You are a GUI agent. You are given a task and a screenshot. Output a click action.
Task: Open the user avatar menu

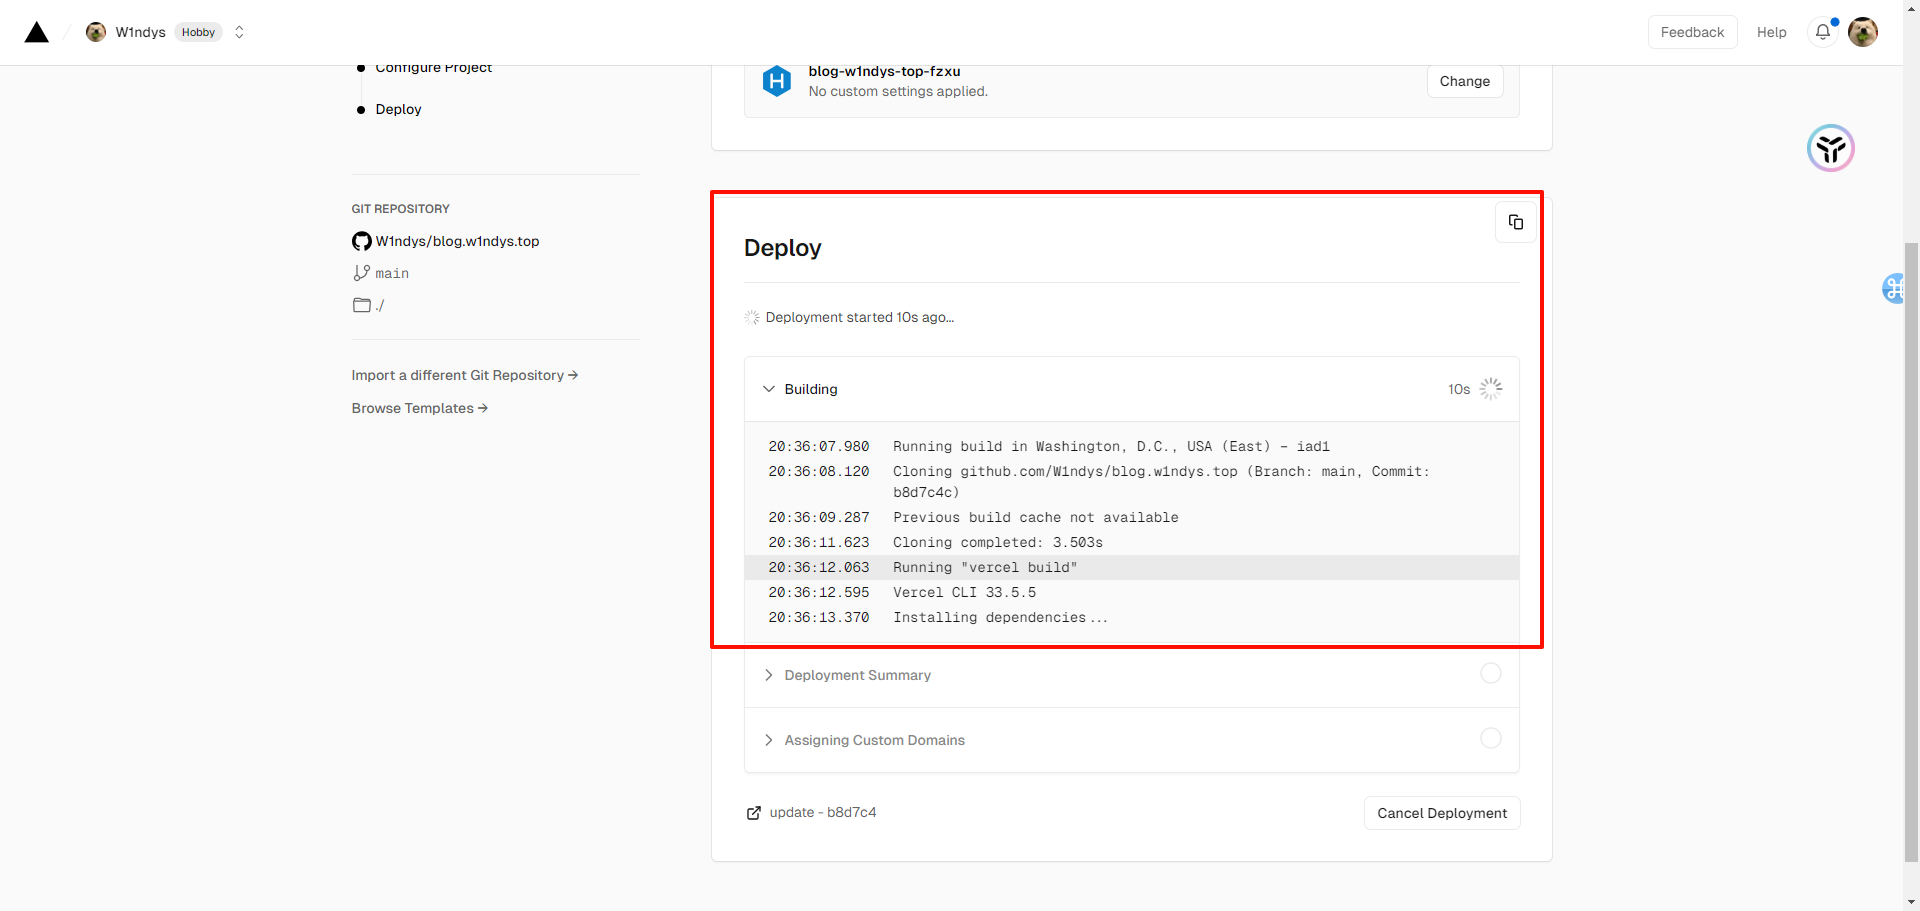(x=1862, y=32)
